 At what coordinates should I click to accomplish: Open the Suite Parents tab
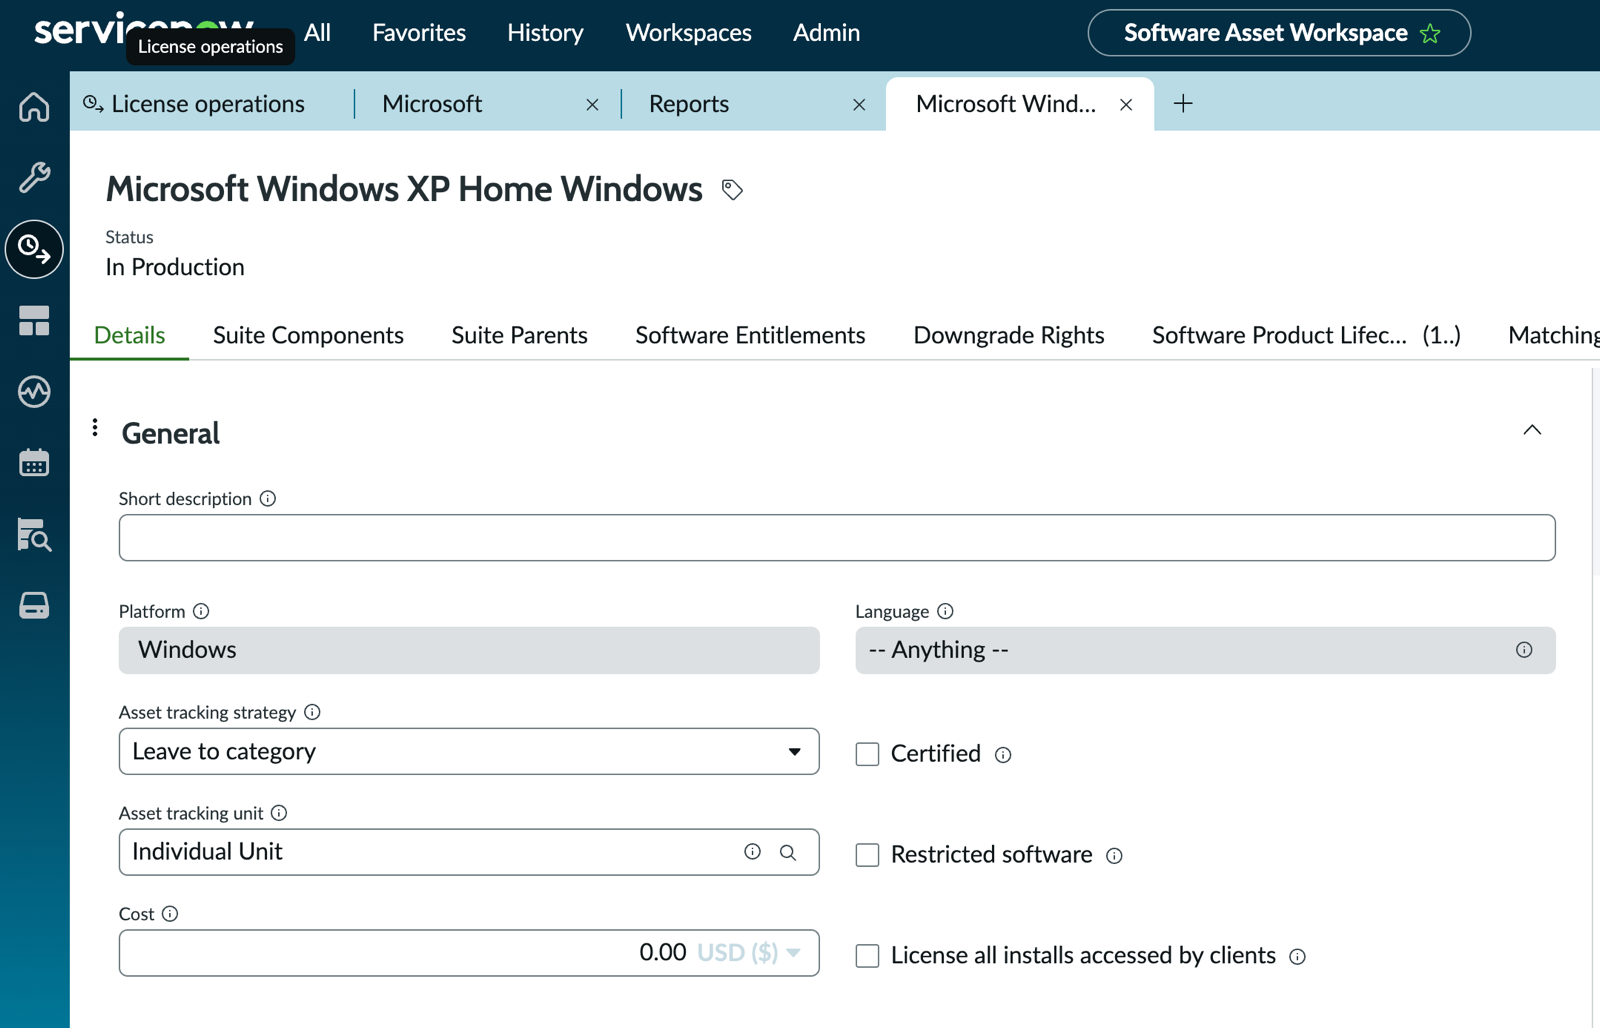tap(519, 335)
